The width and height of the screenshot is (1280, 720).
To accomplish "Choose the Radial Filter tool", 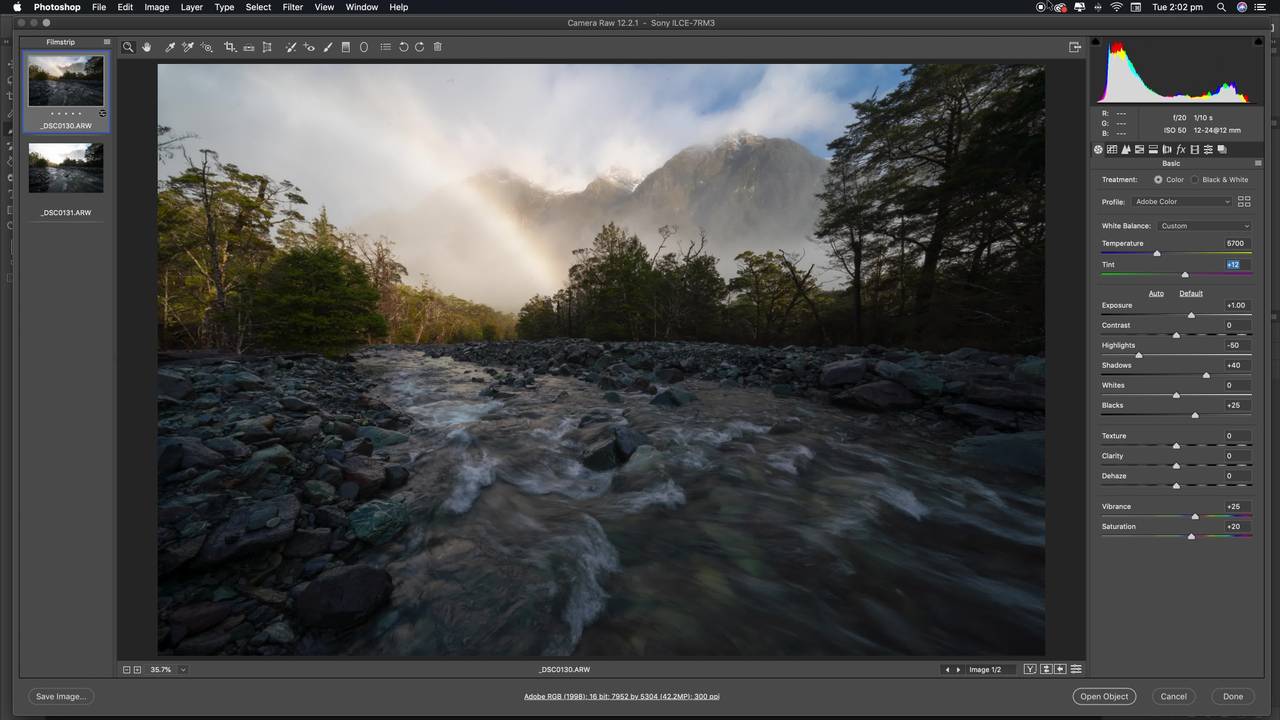I will tap(364, 47).
